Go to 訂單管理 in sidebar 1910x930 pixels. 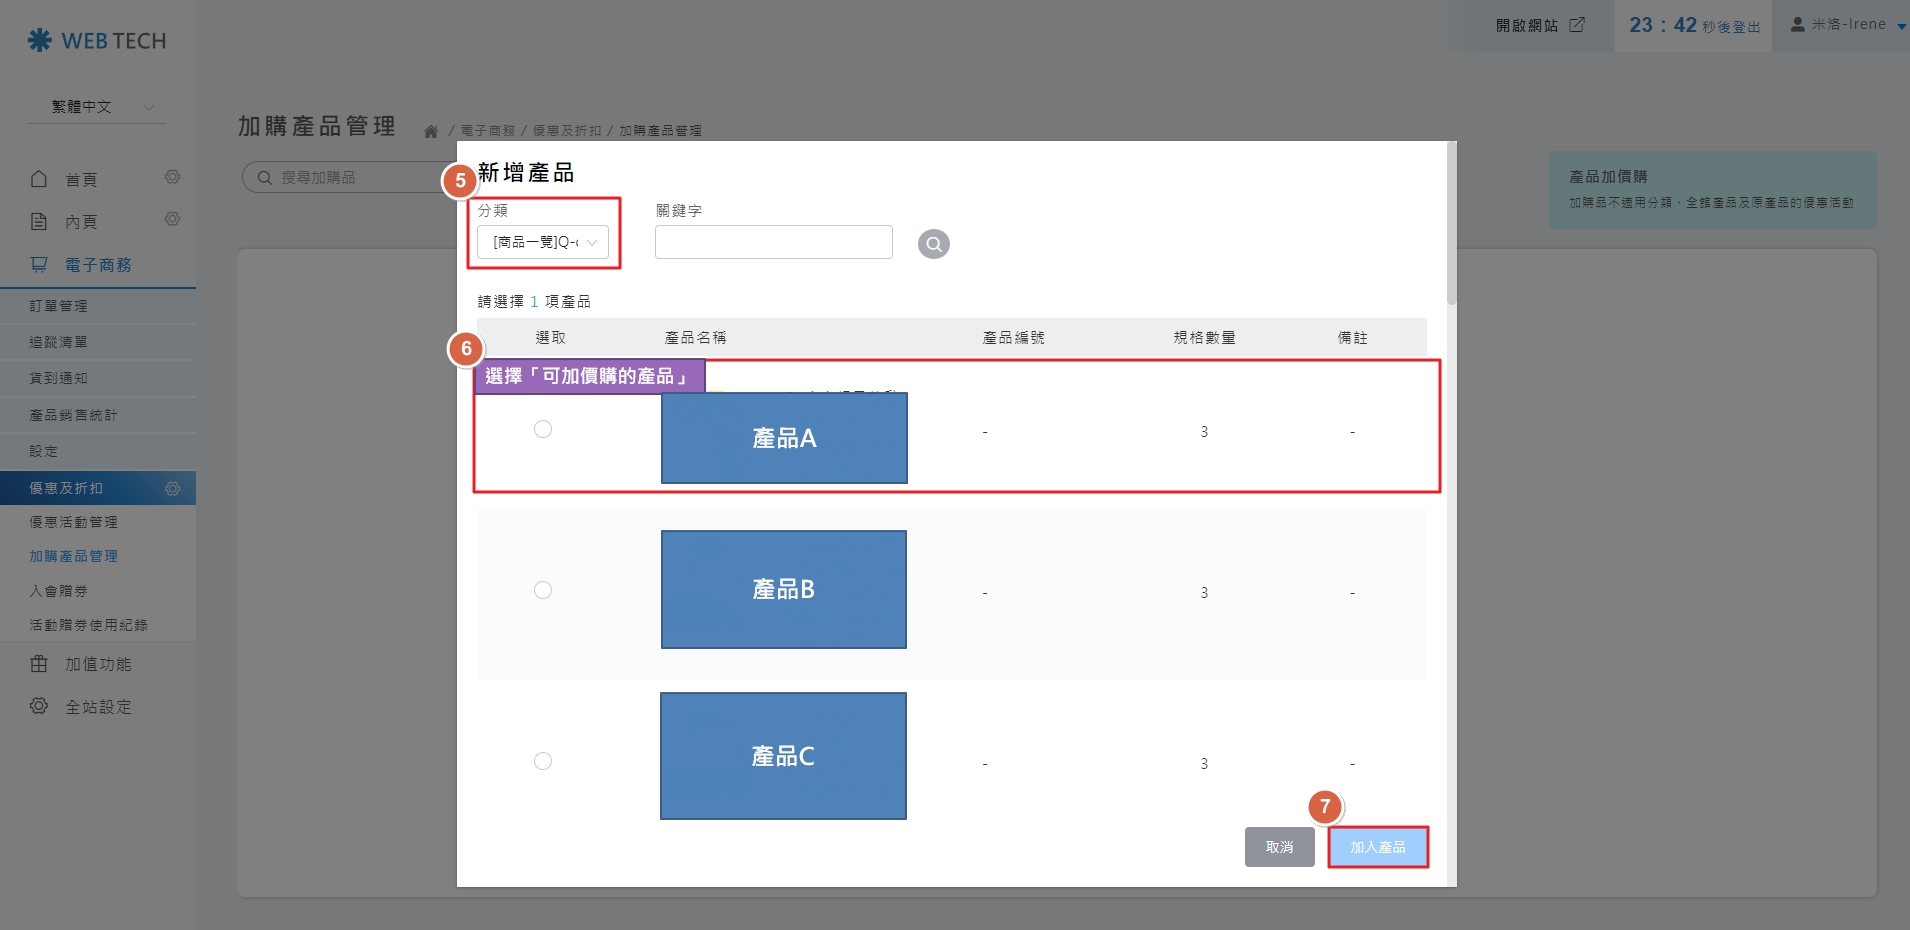[x=59, y=306]
